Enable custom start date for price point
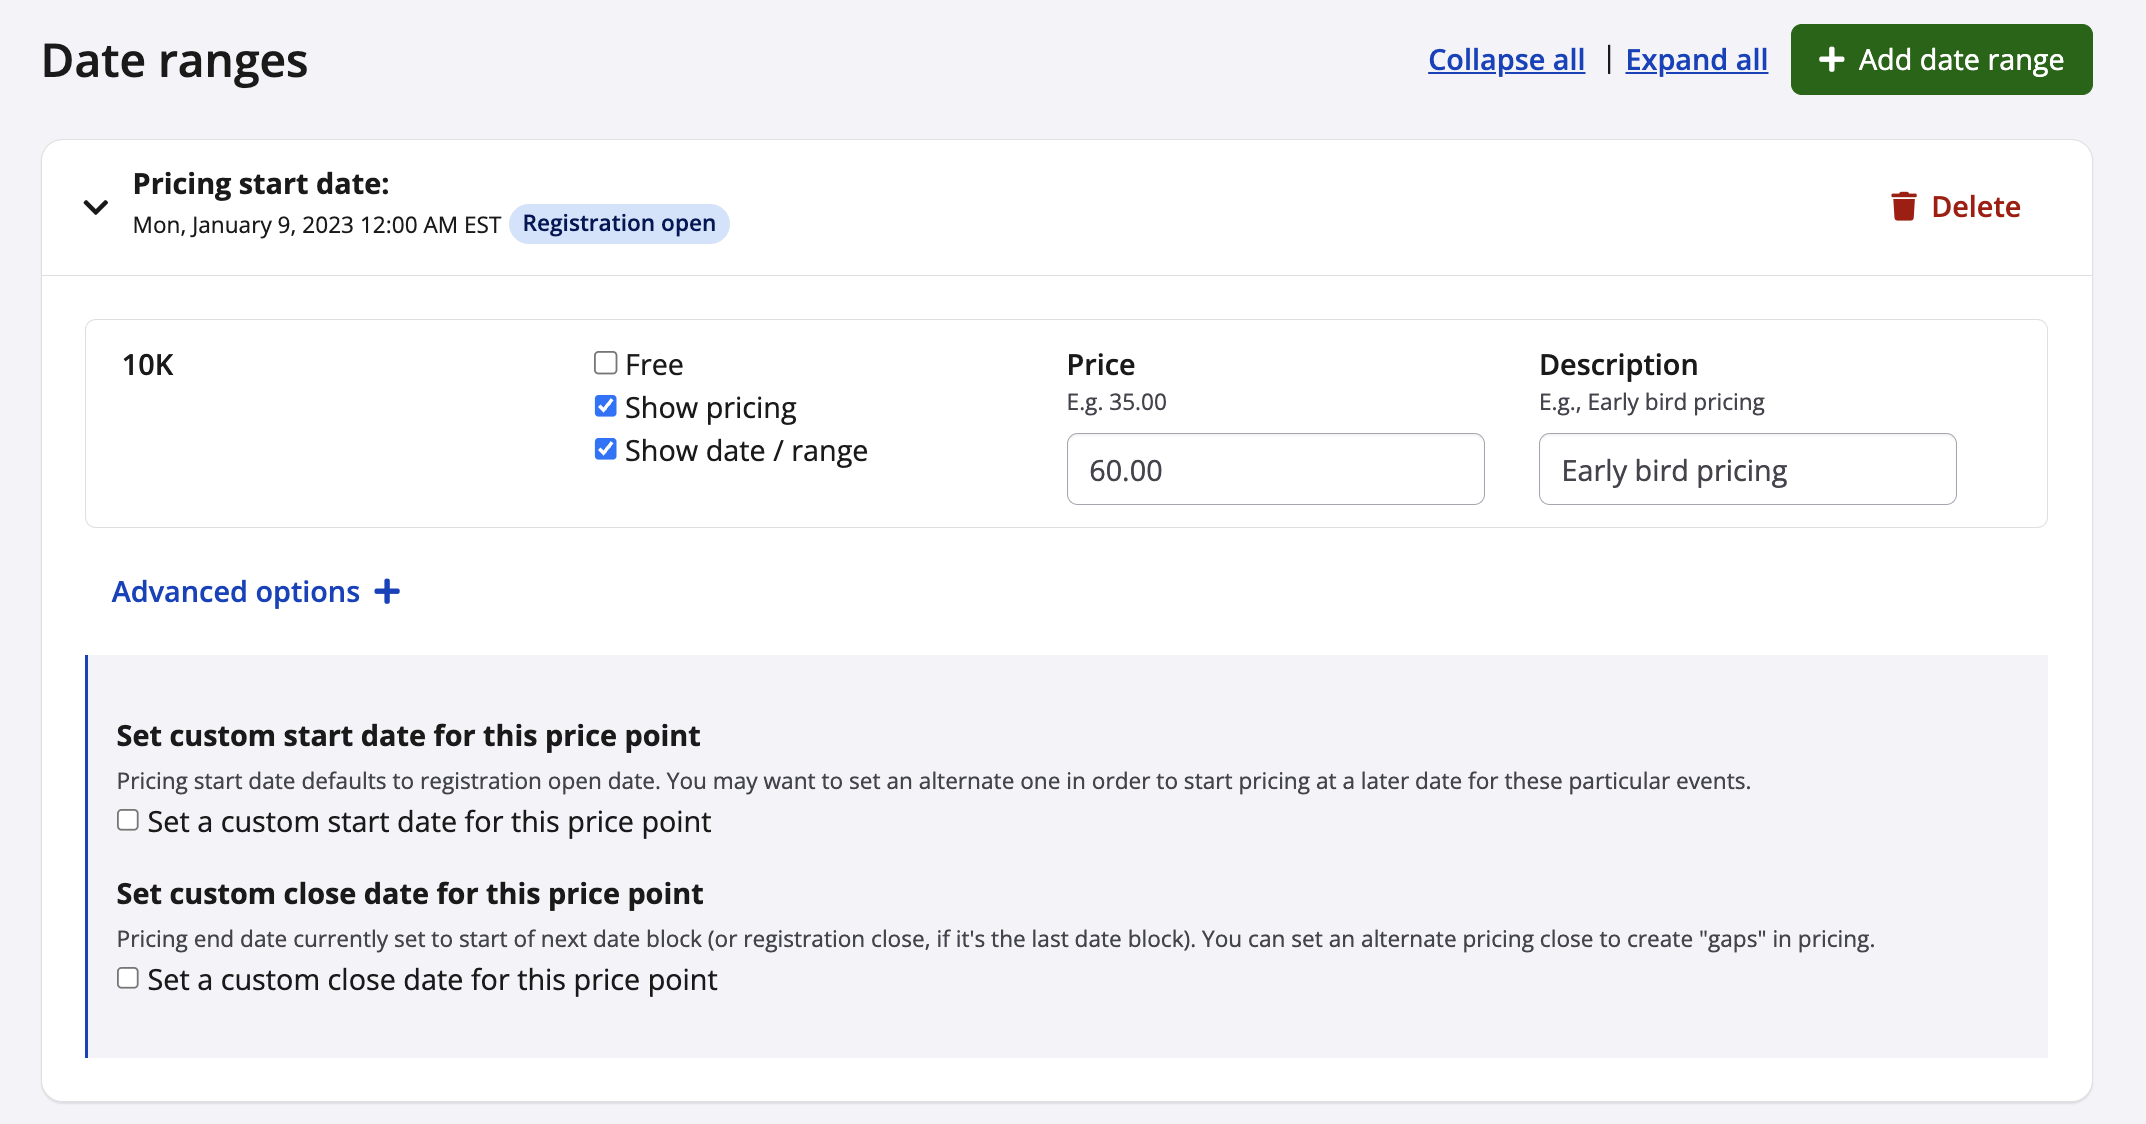Screen dimensions: 2146x1124 128,821
